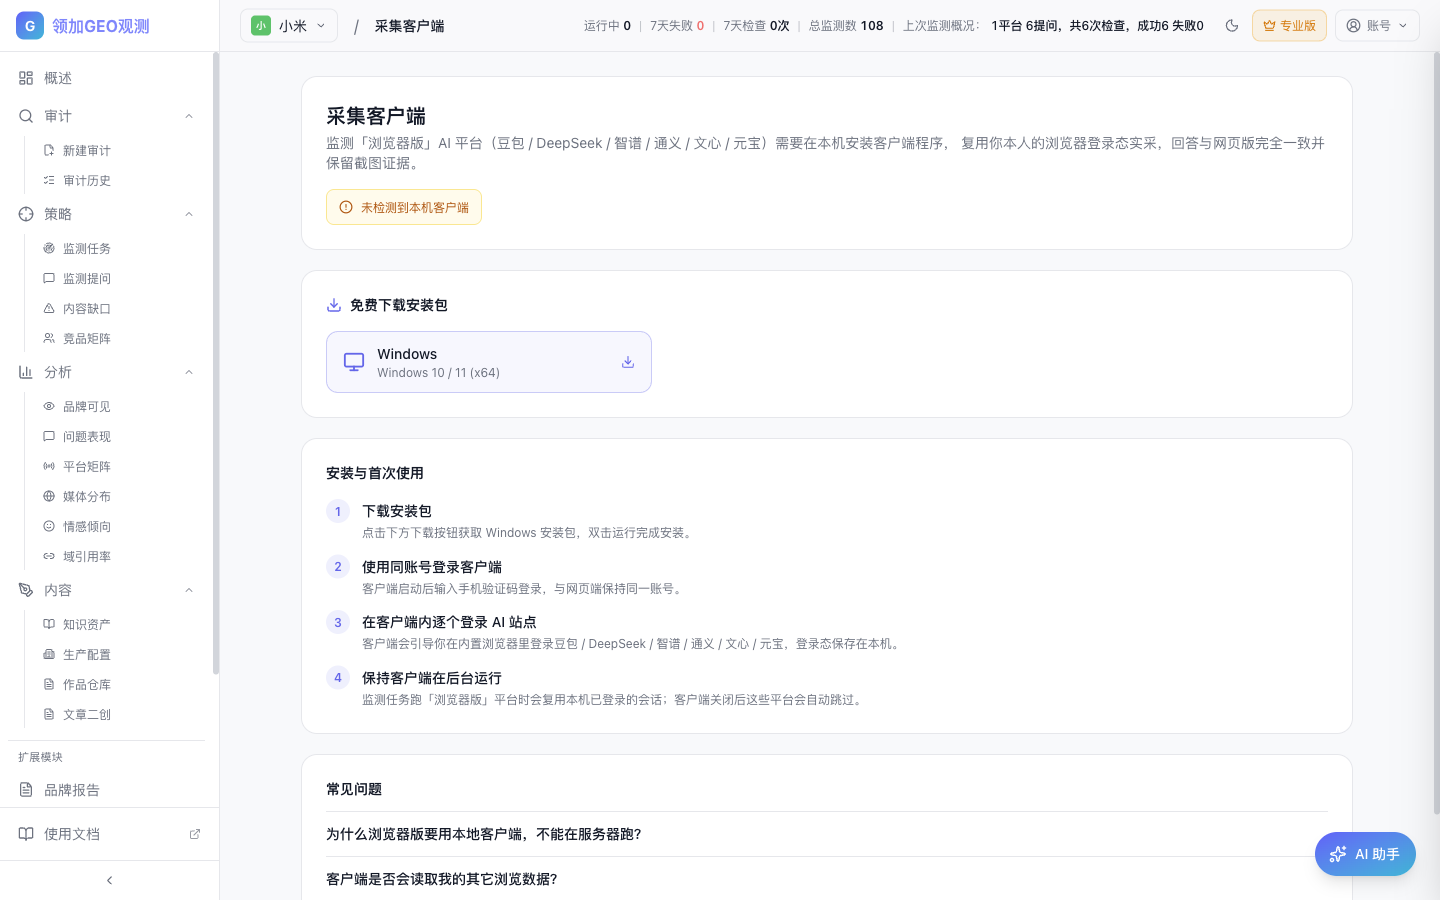1440x900 pixels.
Task: Open 平台矩阵 menu entry
Action: (117, 466)
